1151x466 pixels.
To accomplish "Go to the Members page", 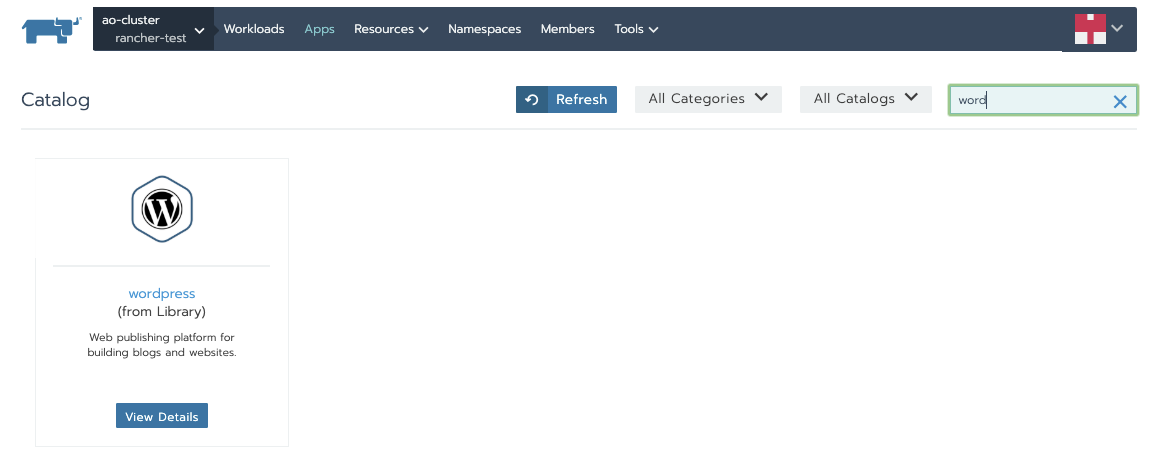I will (x=567, y=29).
